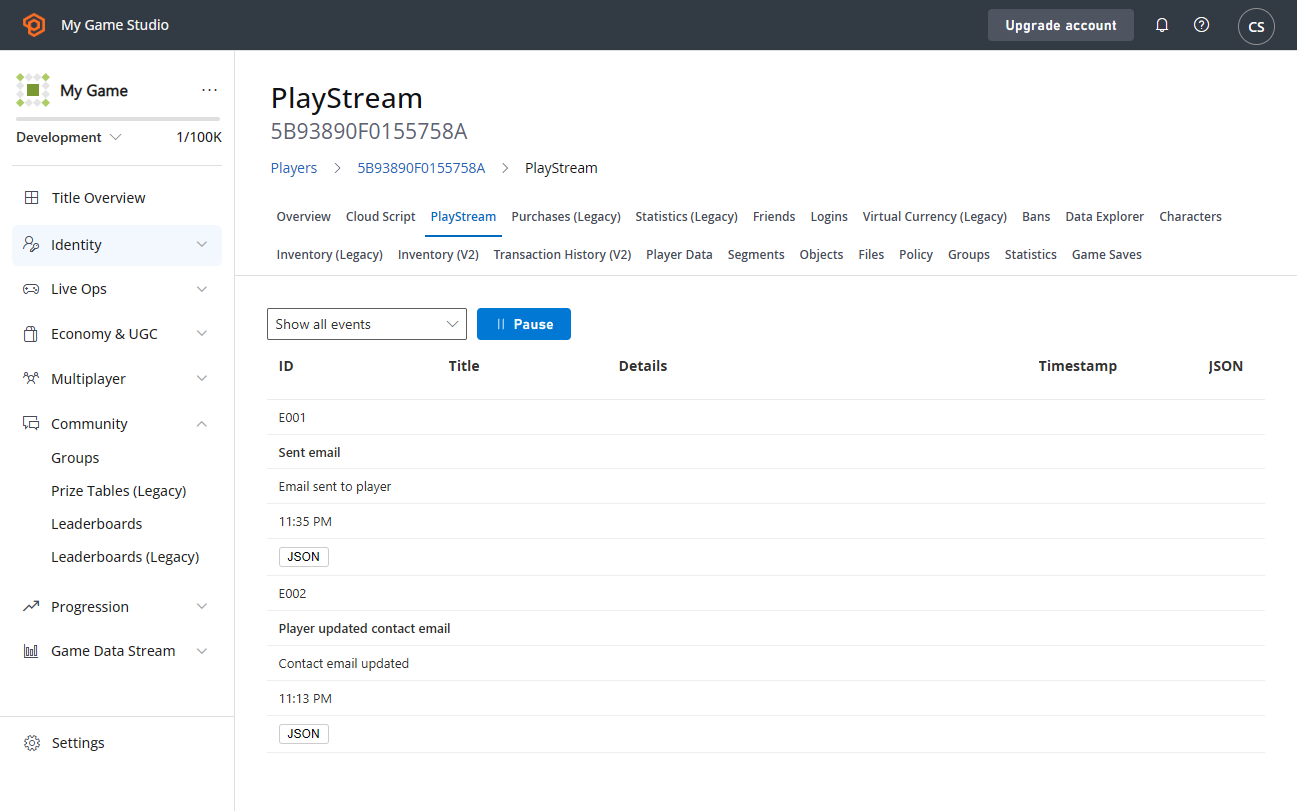Image resolution: width=1297 pixels, height=811 pixels.
Task: Open the CS user avatar menu
Action: pyautogui.click(x=1256, y=26)
